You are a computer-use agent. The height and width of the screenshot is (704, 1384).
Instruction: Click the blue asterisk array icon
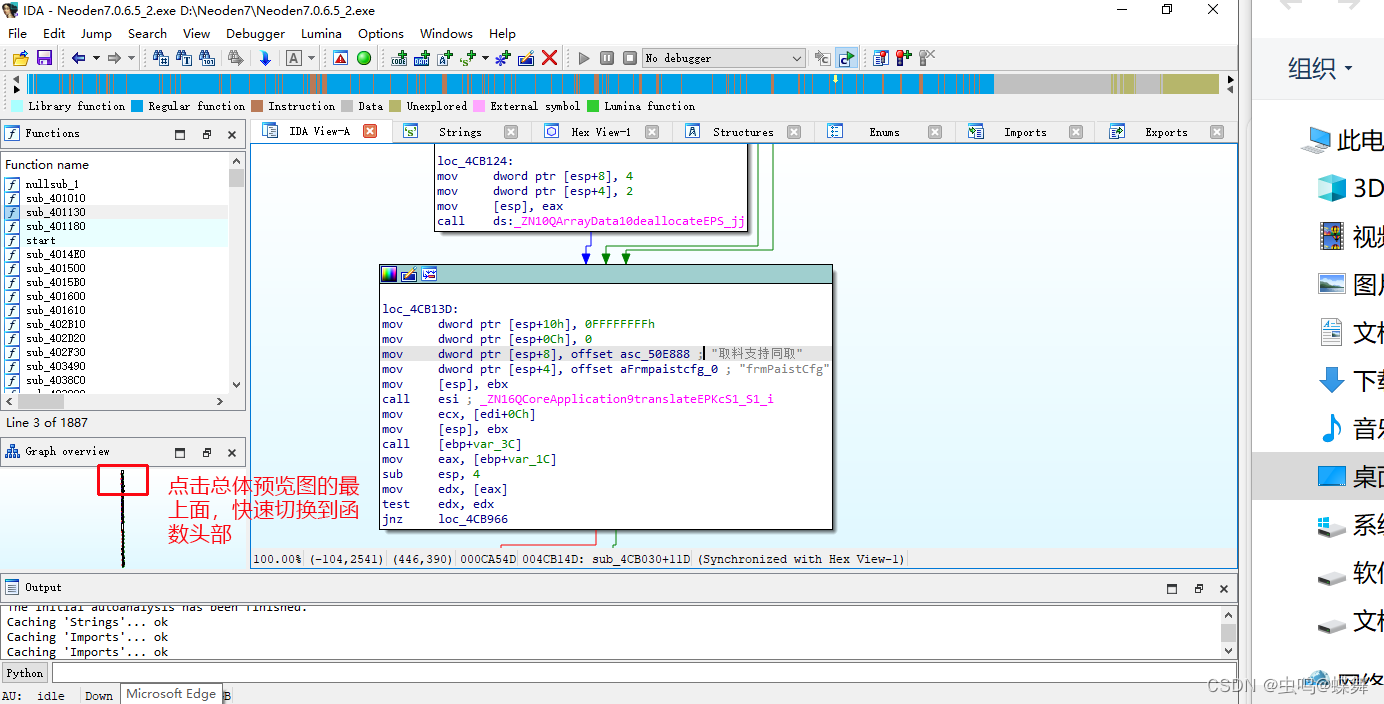coord(503,58)
